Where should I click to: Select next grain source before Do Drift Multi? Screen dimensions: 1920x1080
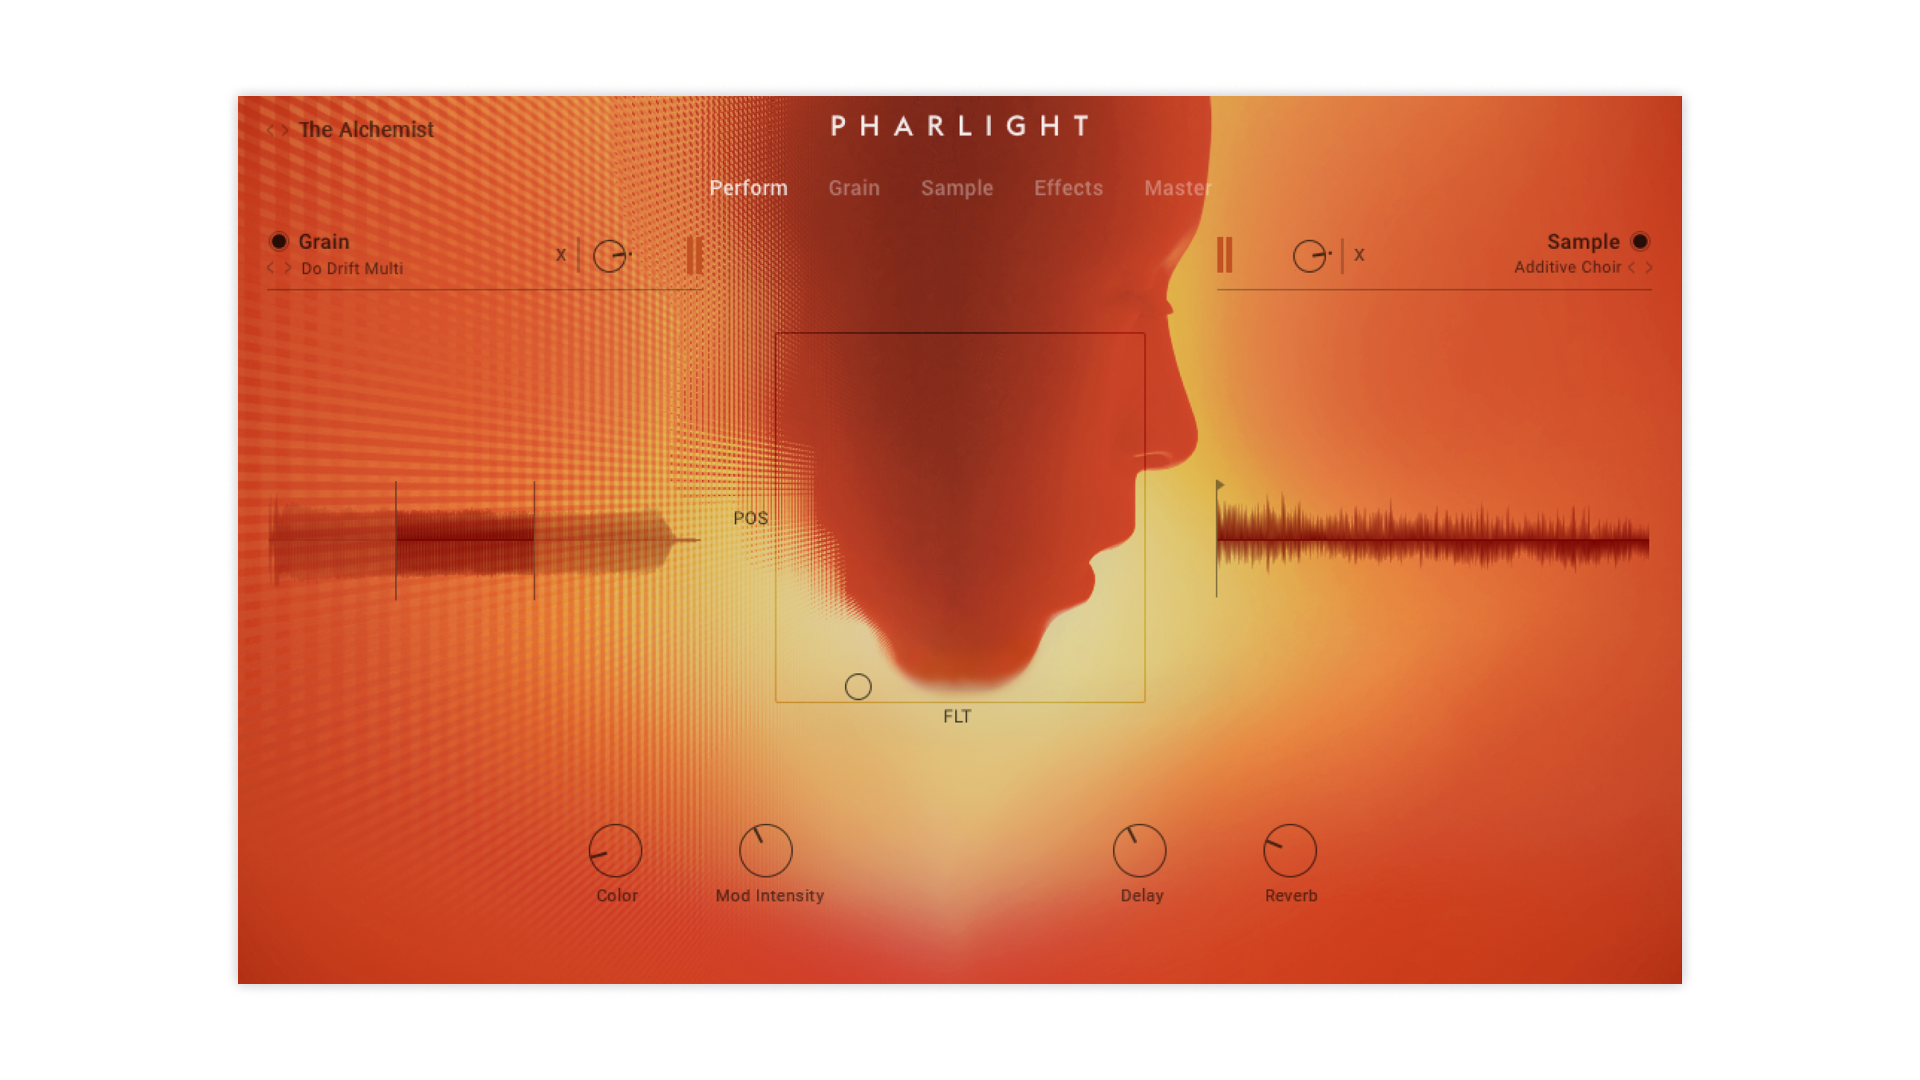click(x=287, y=268)
